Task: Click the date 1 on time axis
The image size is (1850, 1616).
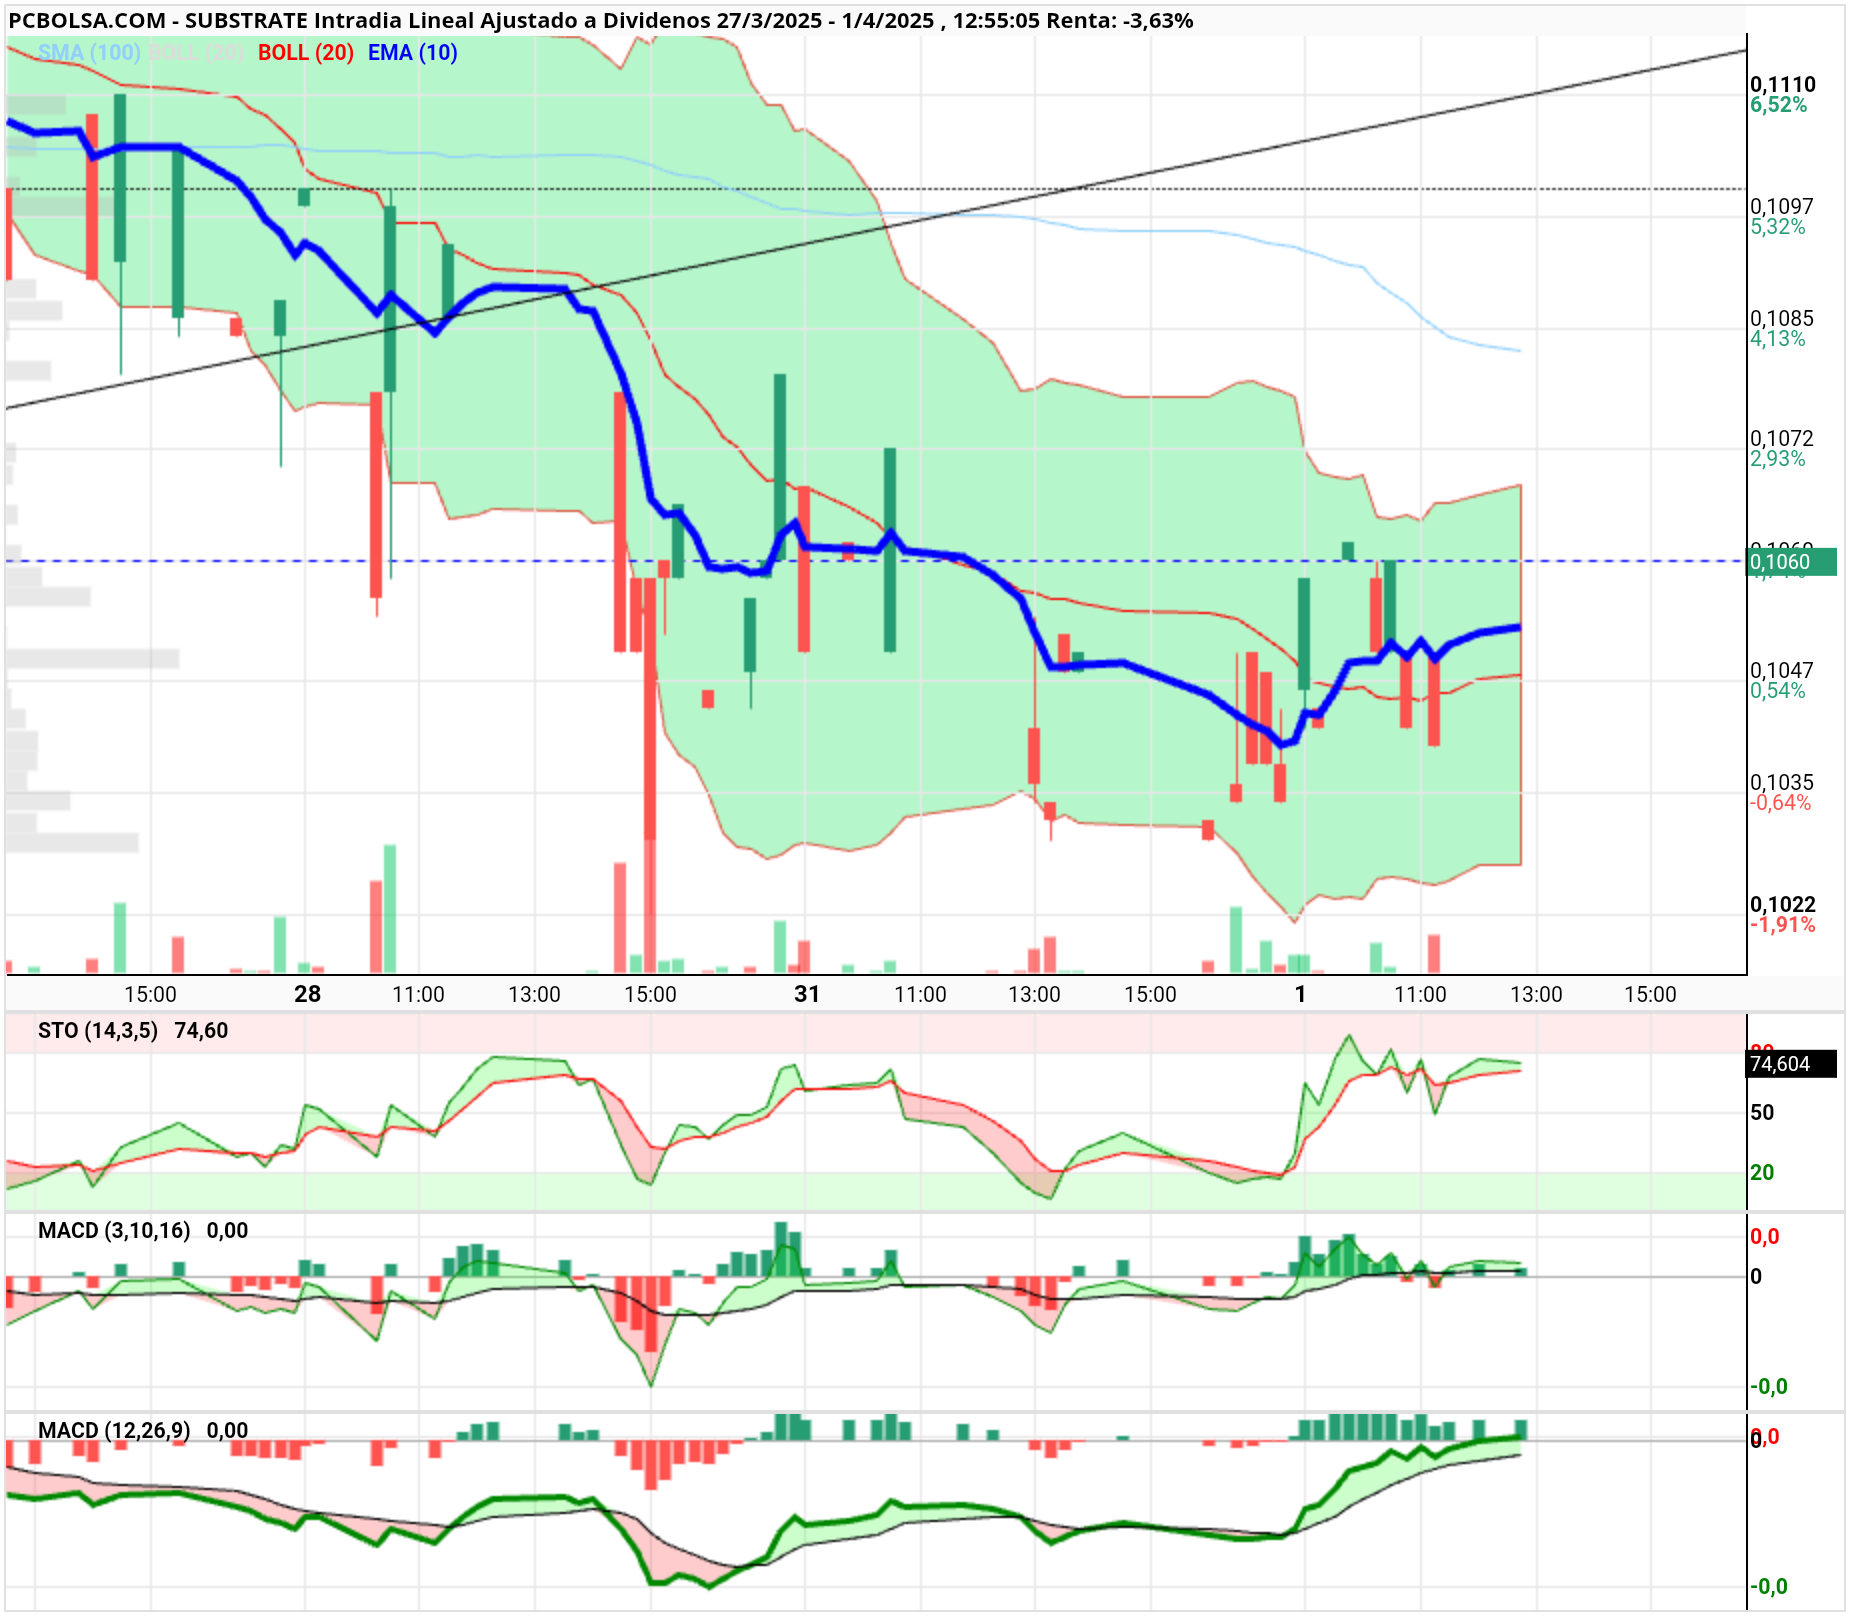Action: [x=1300, y=994]
